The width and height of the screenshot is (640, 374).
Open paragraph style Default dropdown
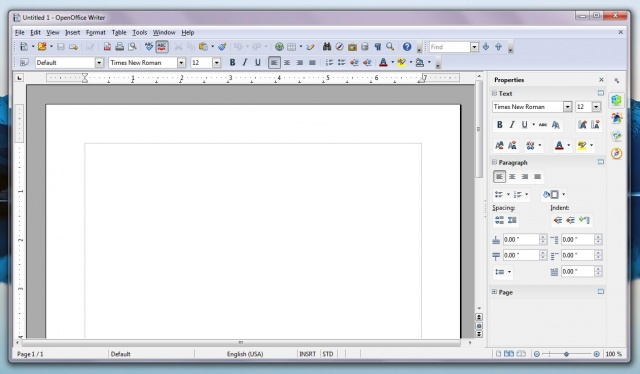(99, 62)
